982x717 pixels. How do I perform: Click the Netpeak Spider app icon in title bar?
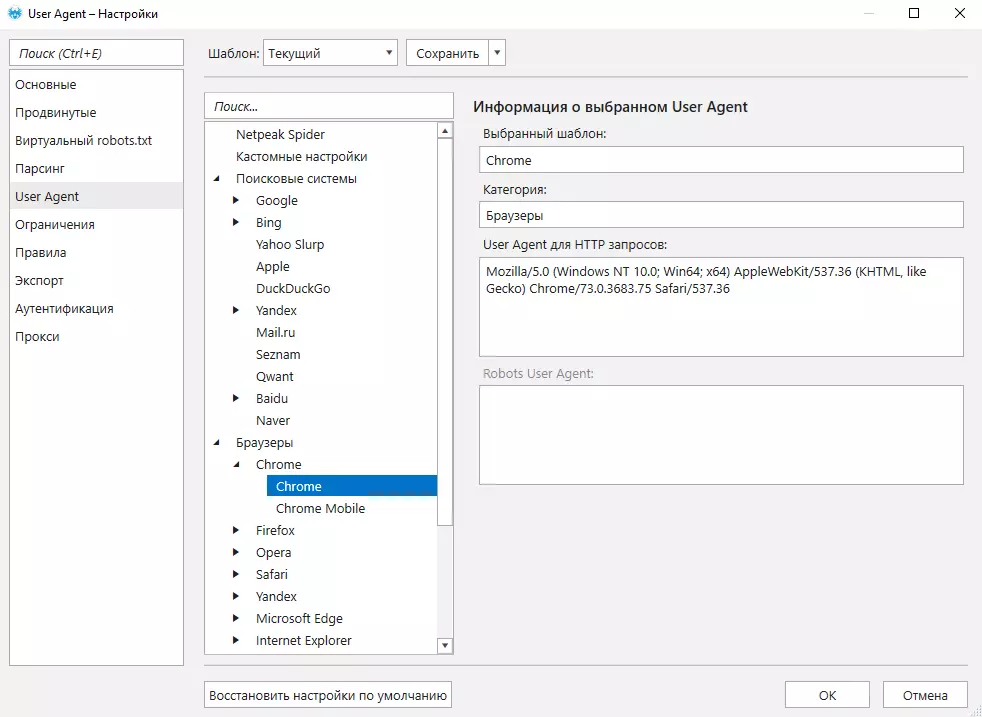[14, 13]
